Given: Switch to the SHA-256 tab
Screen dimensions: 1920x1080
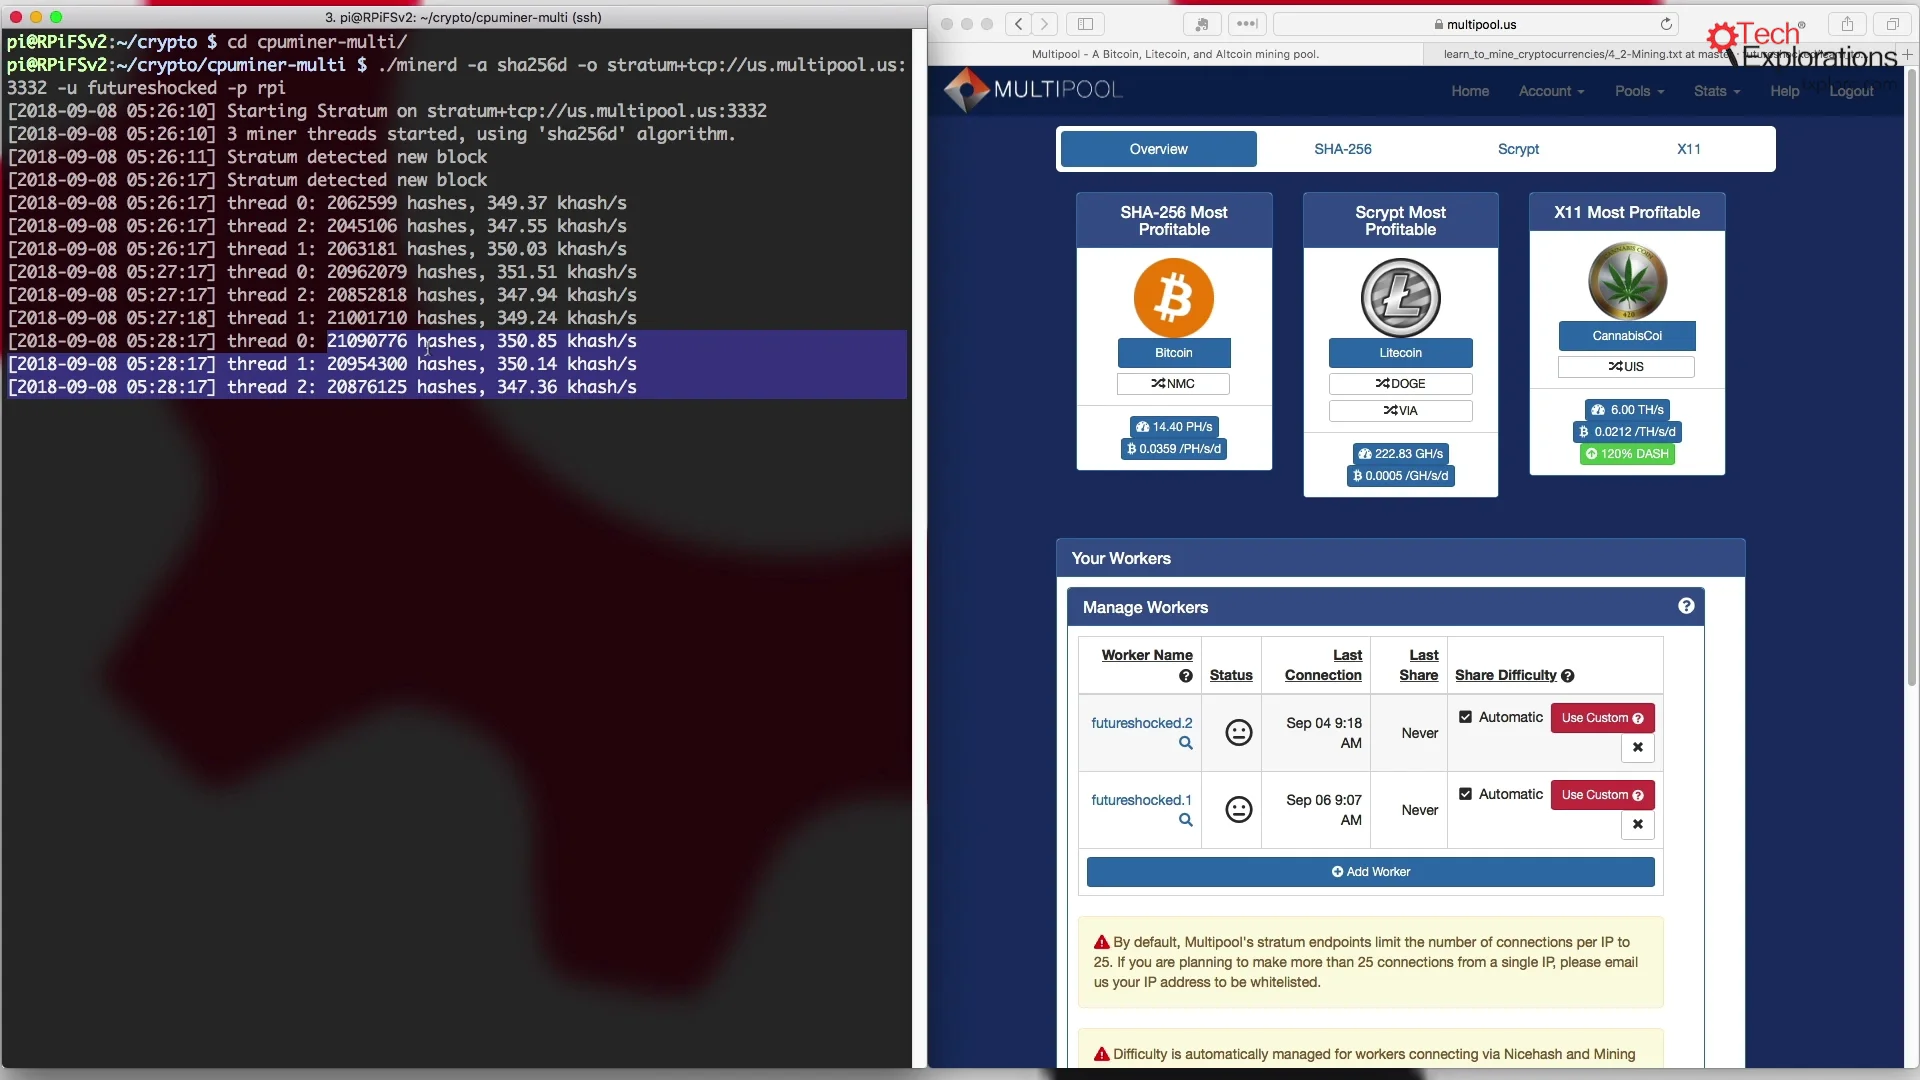Looking at the screenshot, I should point(1342,149).
